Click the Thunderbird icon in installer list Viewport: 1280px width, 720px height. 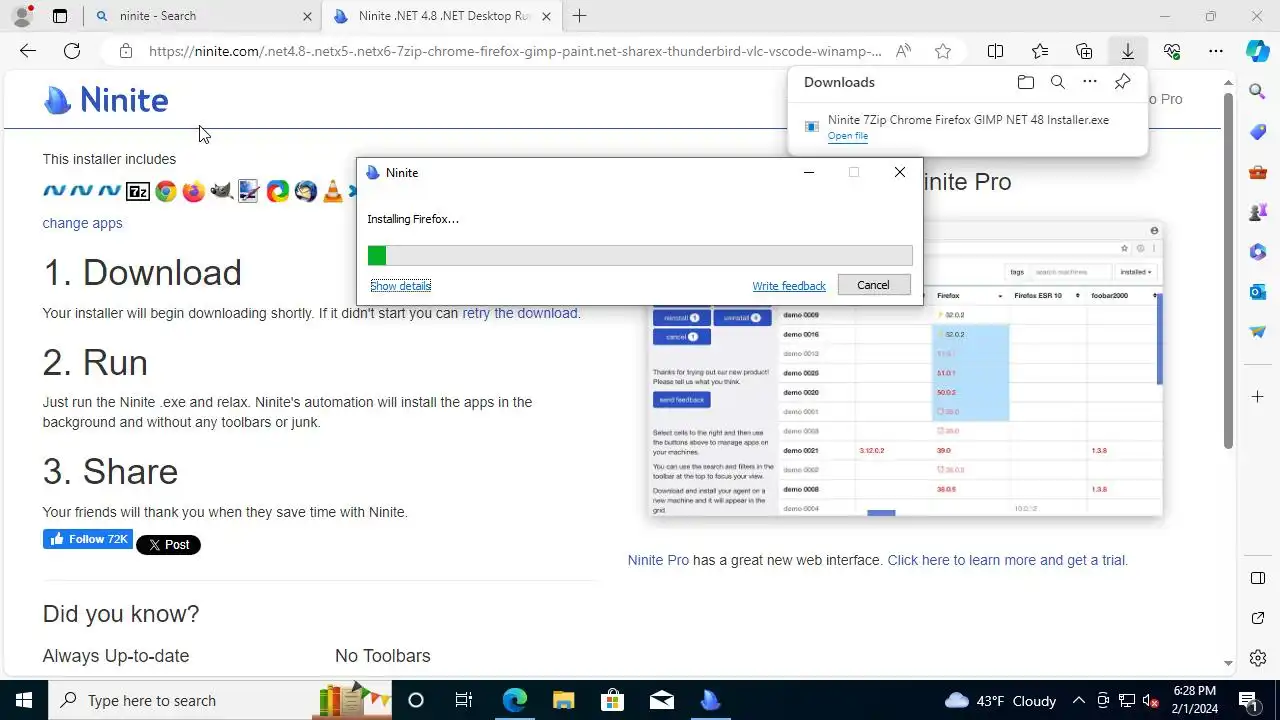(305, 191)
